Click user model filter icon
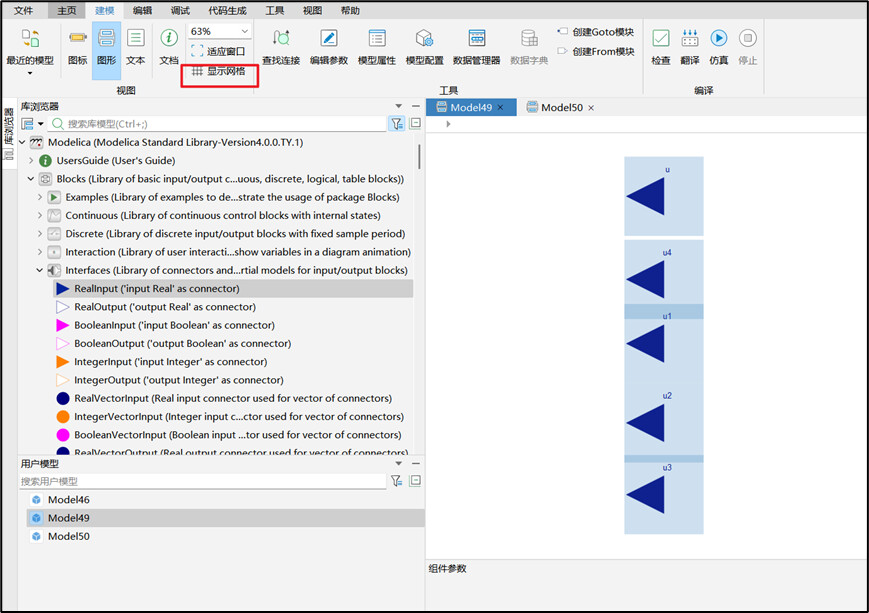This screenshot has height=613, width=869. [x=397, y=481]
